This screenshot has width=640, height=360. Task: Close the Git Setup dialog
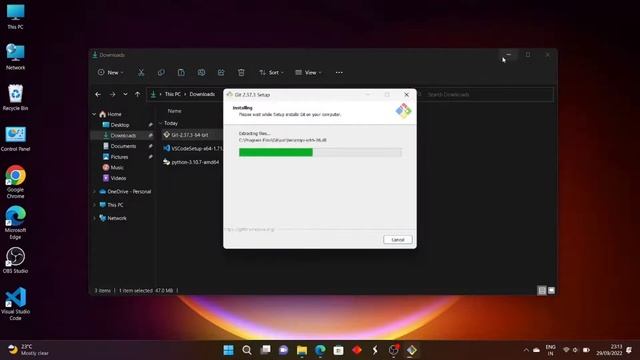coord(407,94)
